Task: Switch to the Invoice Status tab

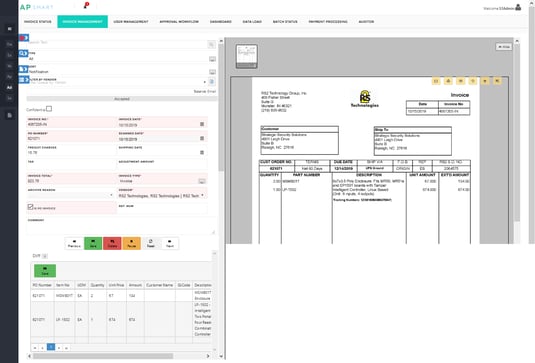Action: (x=38, y=21)
